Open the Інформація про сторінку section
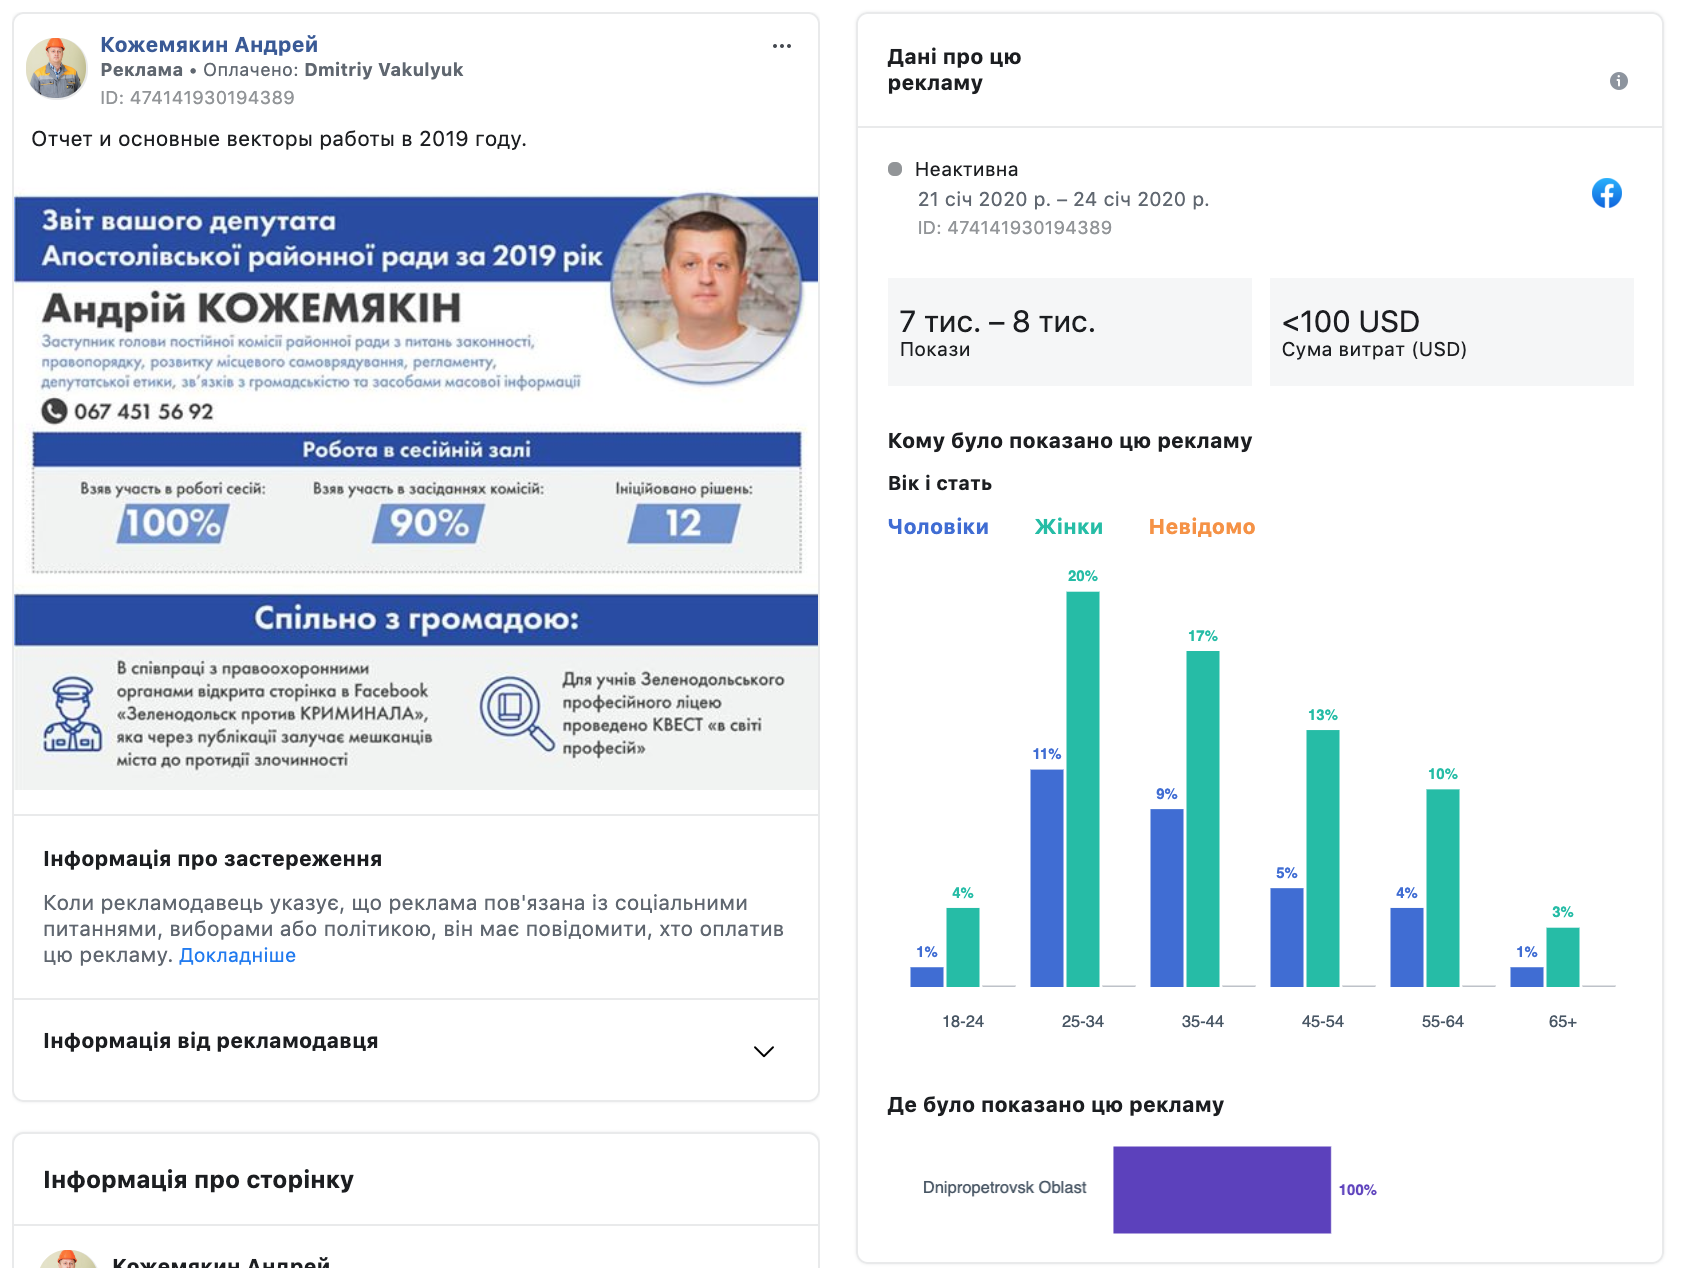 click(x=198, y=1180)
